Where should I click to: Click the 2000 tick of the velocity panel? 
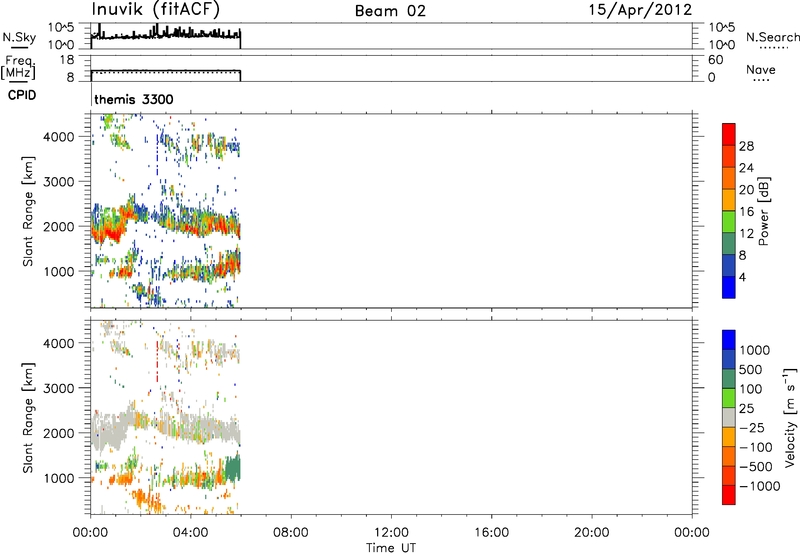[x=59, y=433]
